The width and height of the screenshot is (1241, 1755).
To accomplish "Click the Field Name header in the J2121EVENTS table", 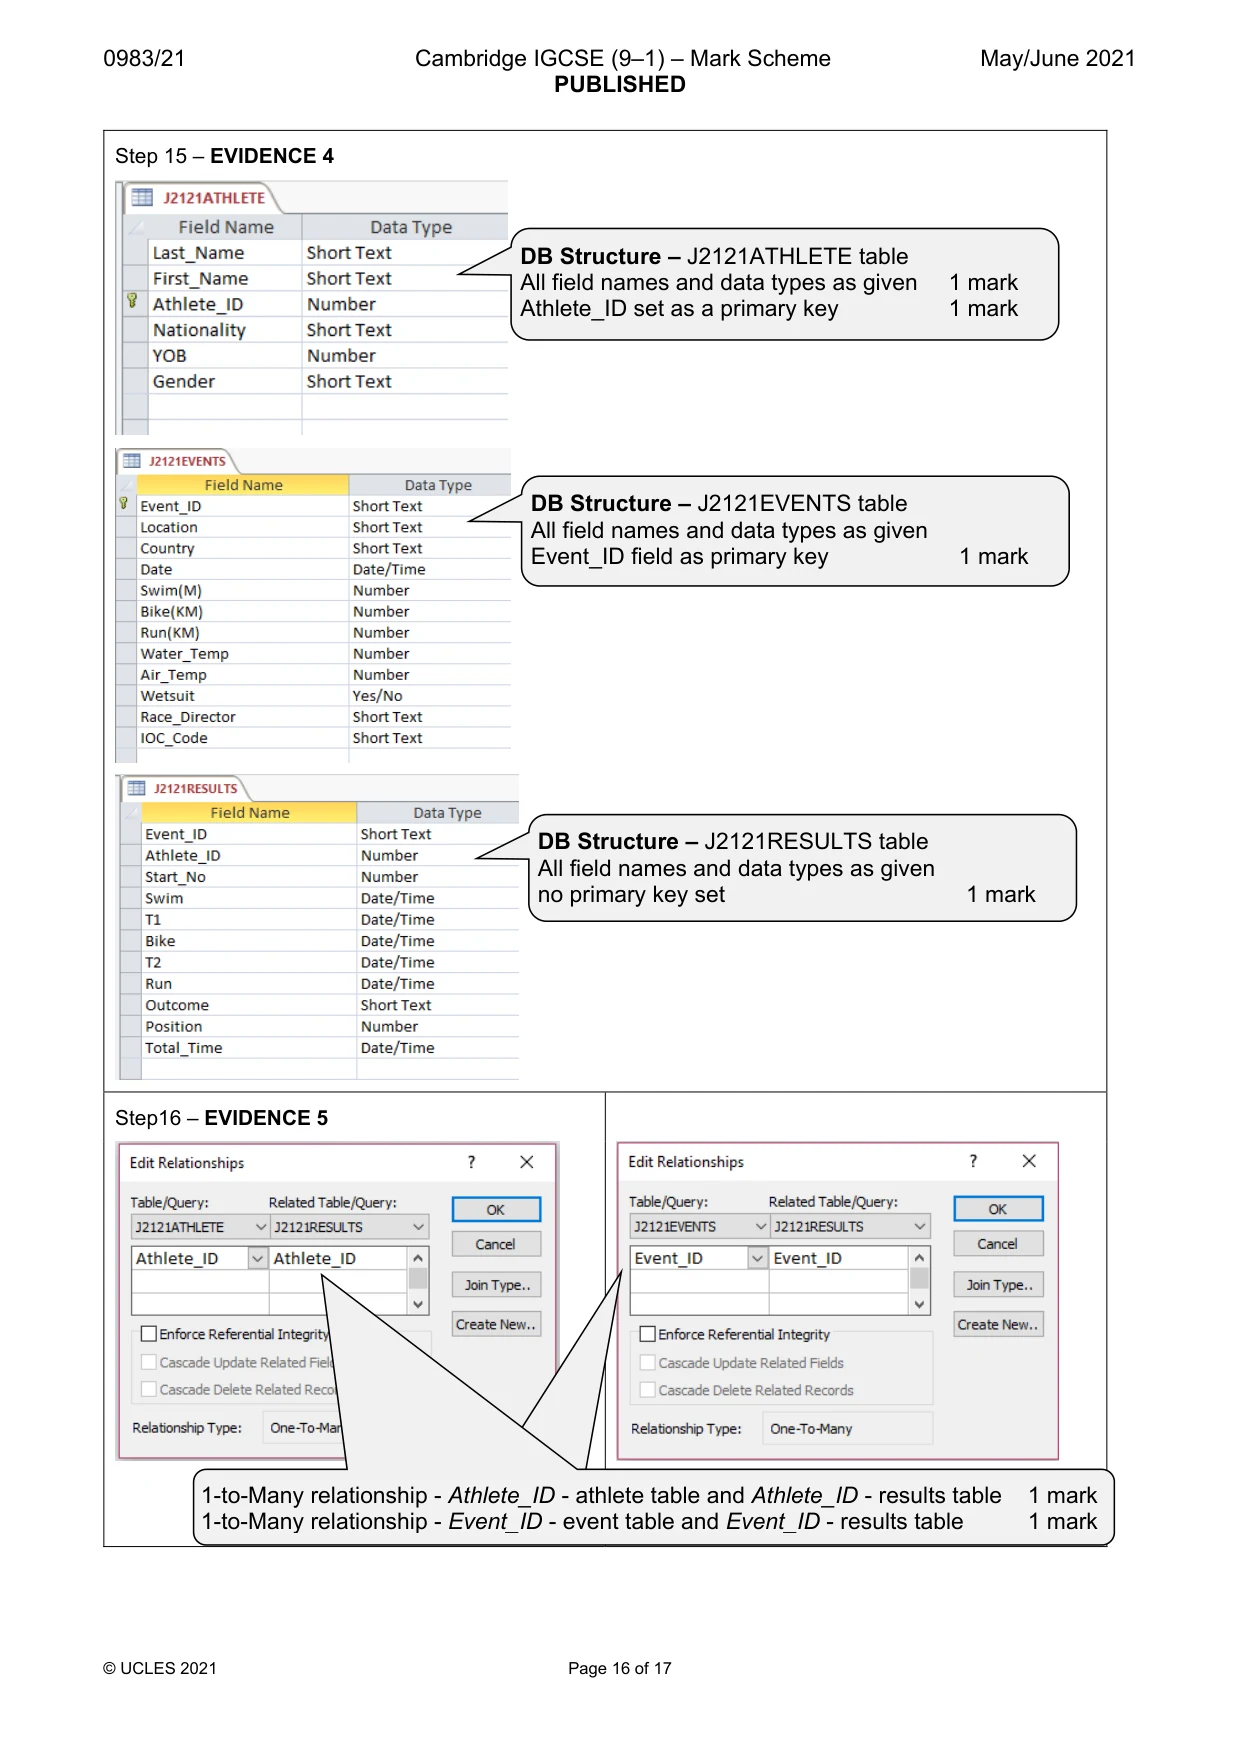I will click(244, 485).
